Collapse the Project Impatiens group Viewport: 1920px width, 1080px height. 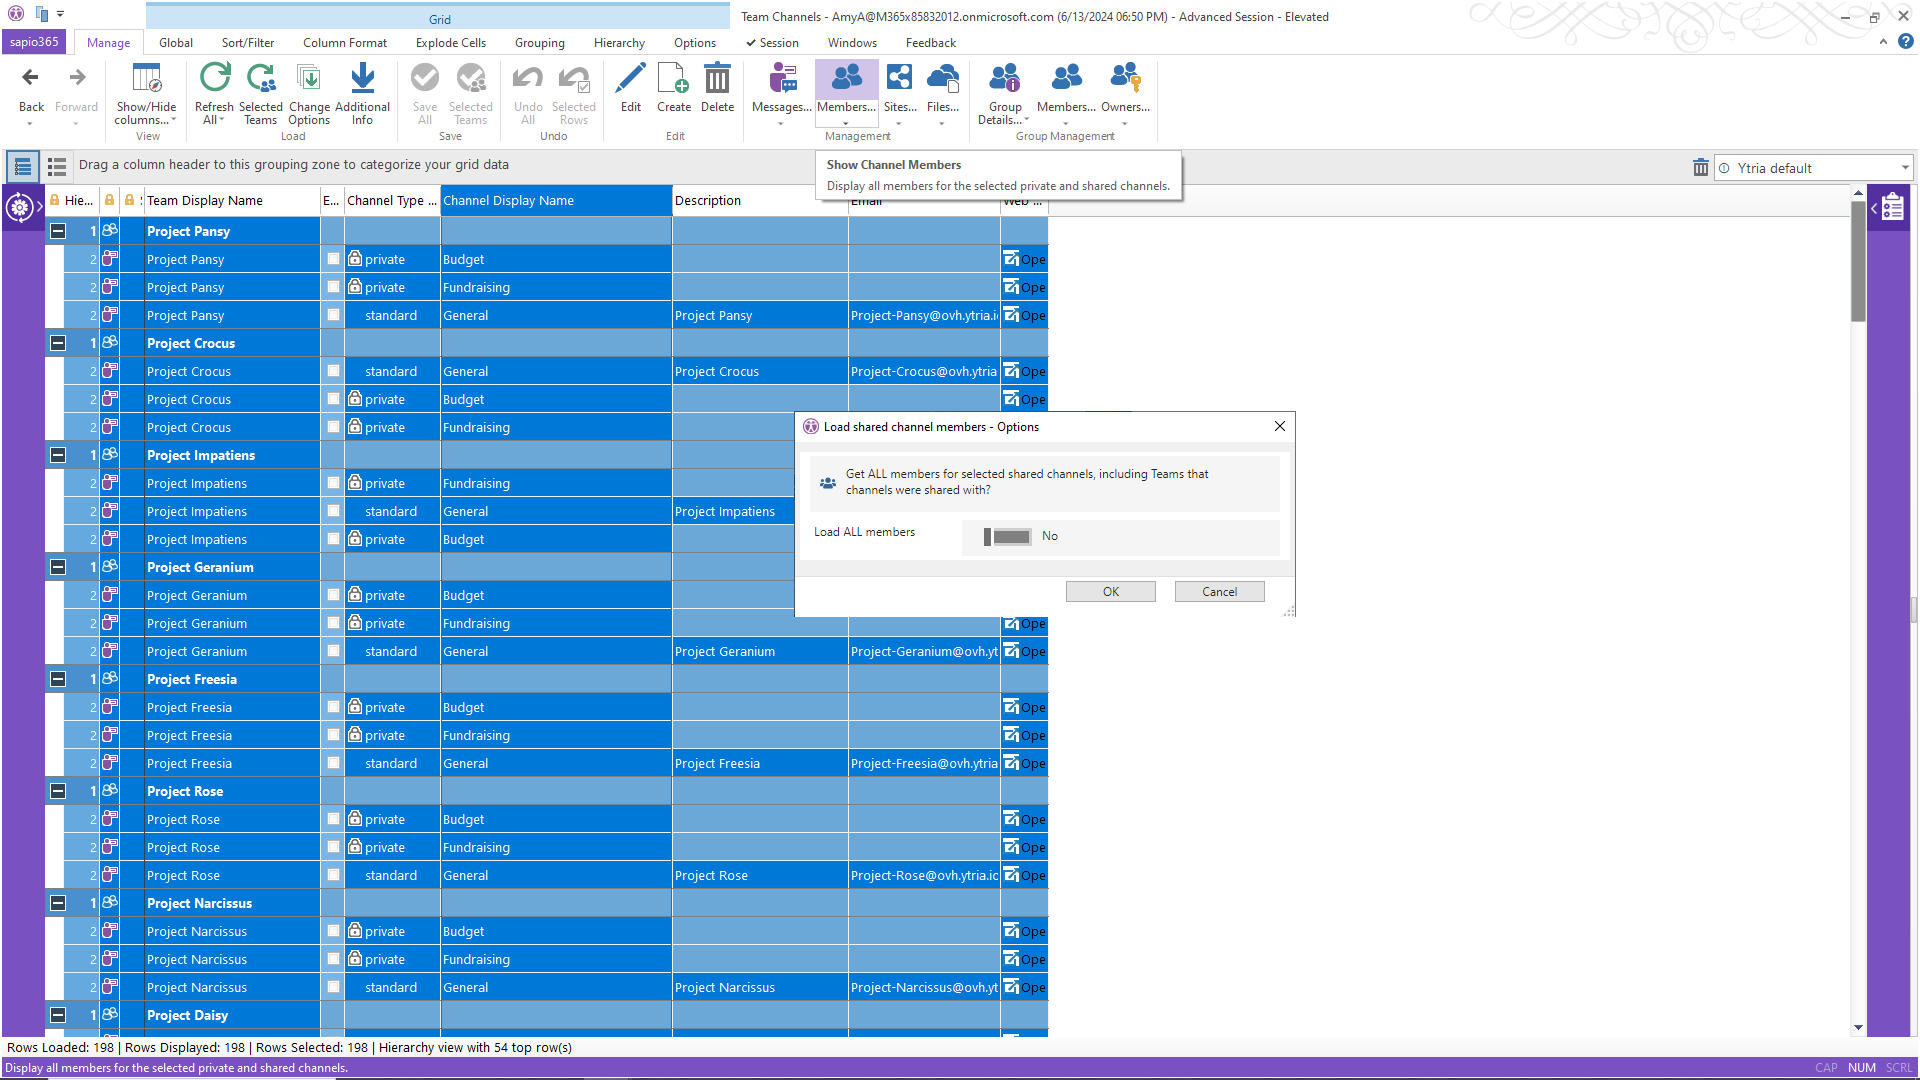pos(58,455)
